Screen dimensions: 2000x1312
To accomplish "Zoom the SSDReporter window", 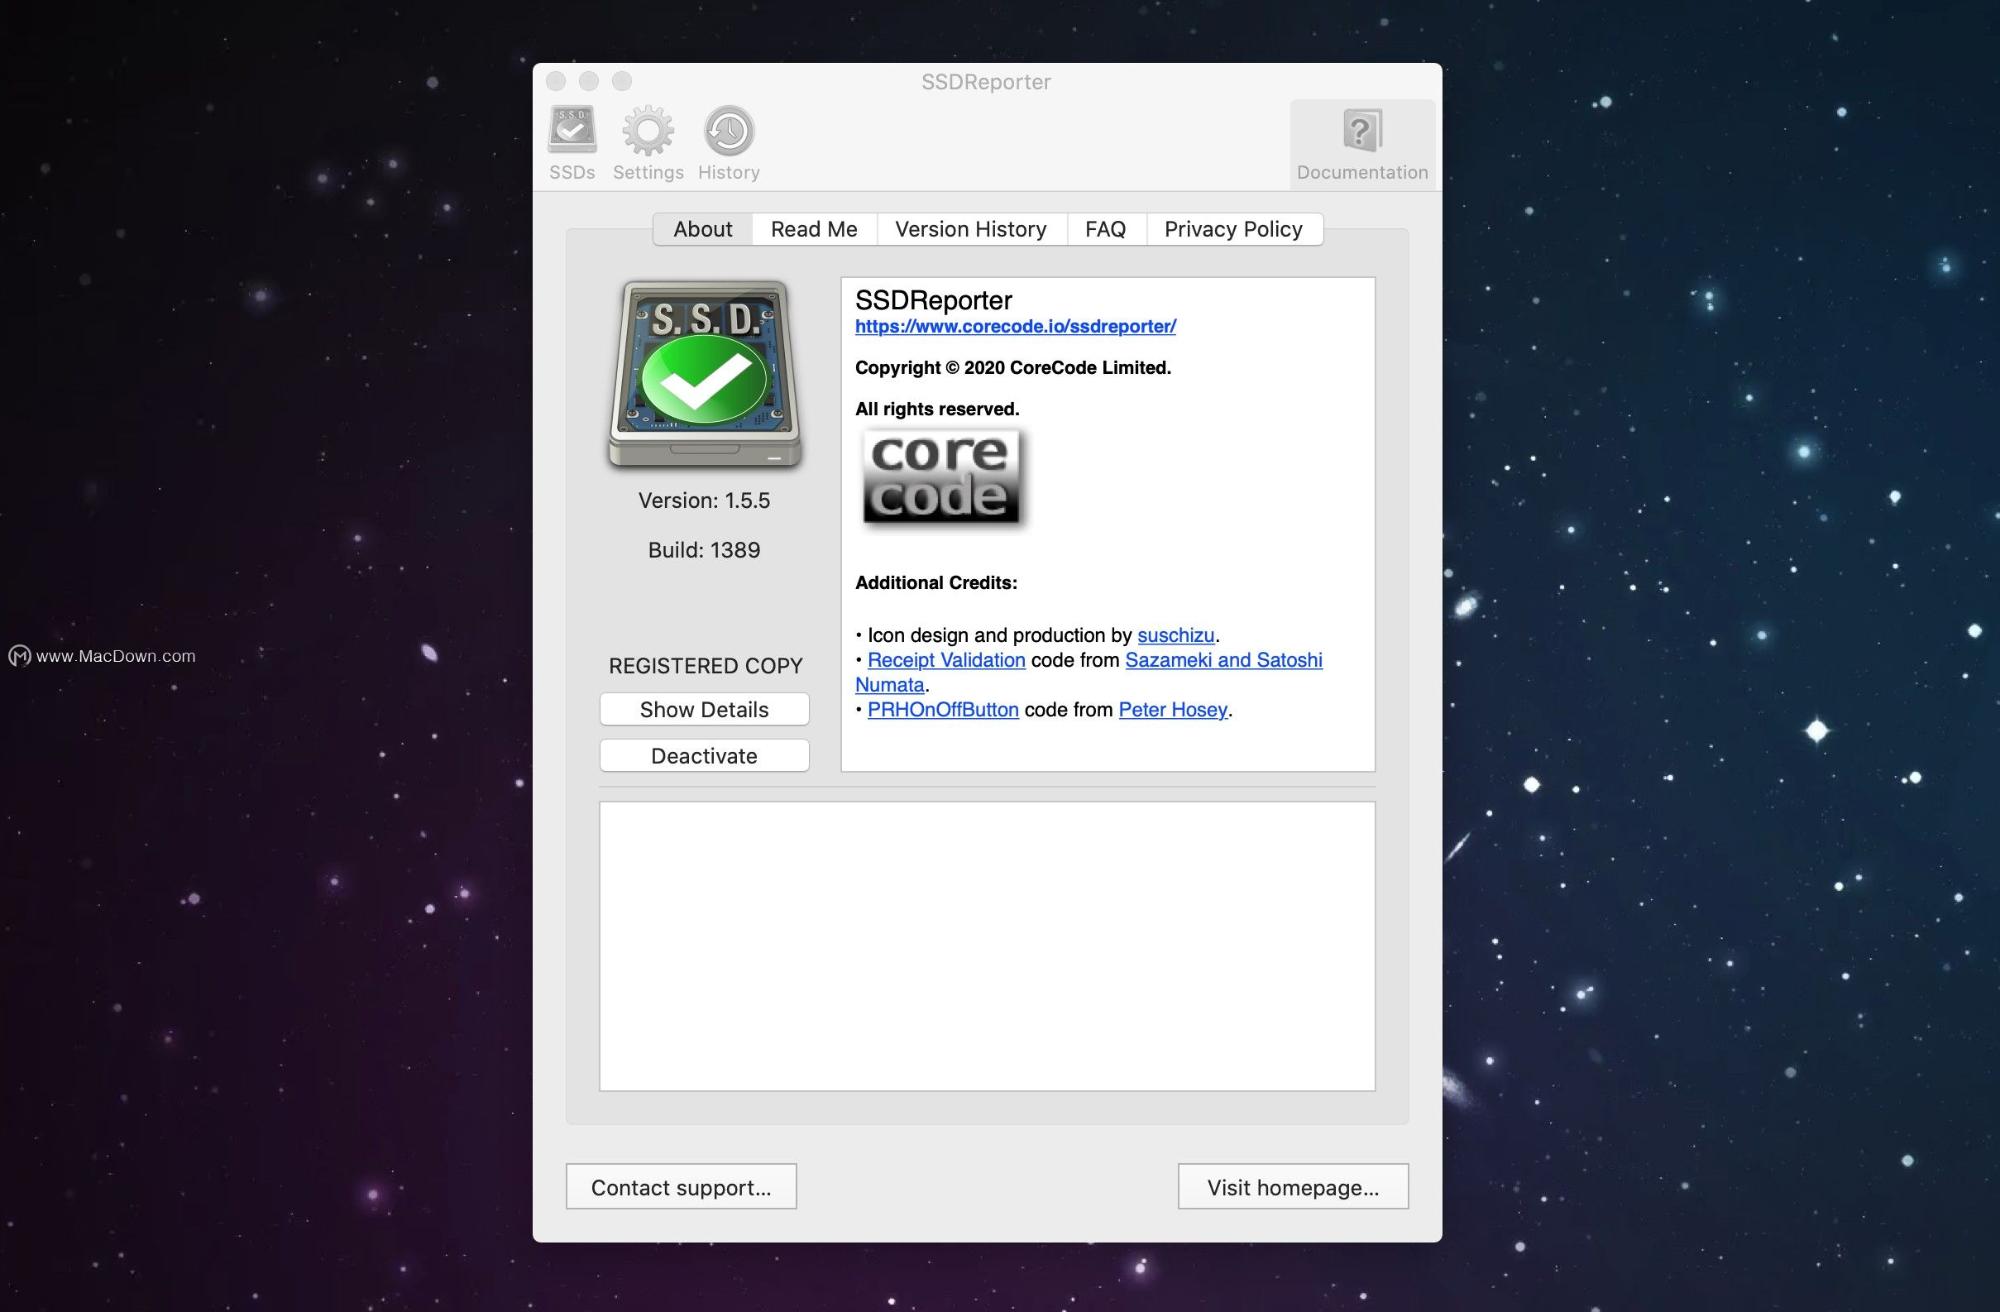I will coord(622,81).
